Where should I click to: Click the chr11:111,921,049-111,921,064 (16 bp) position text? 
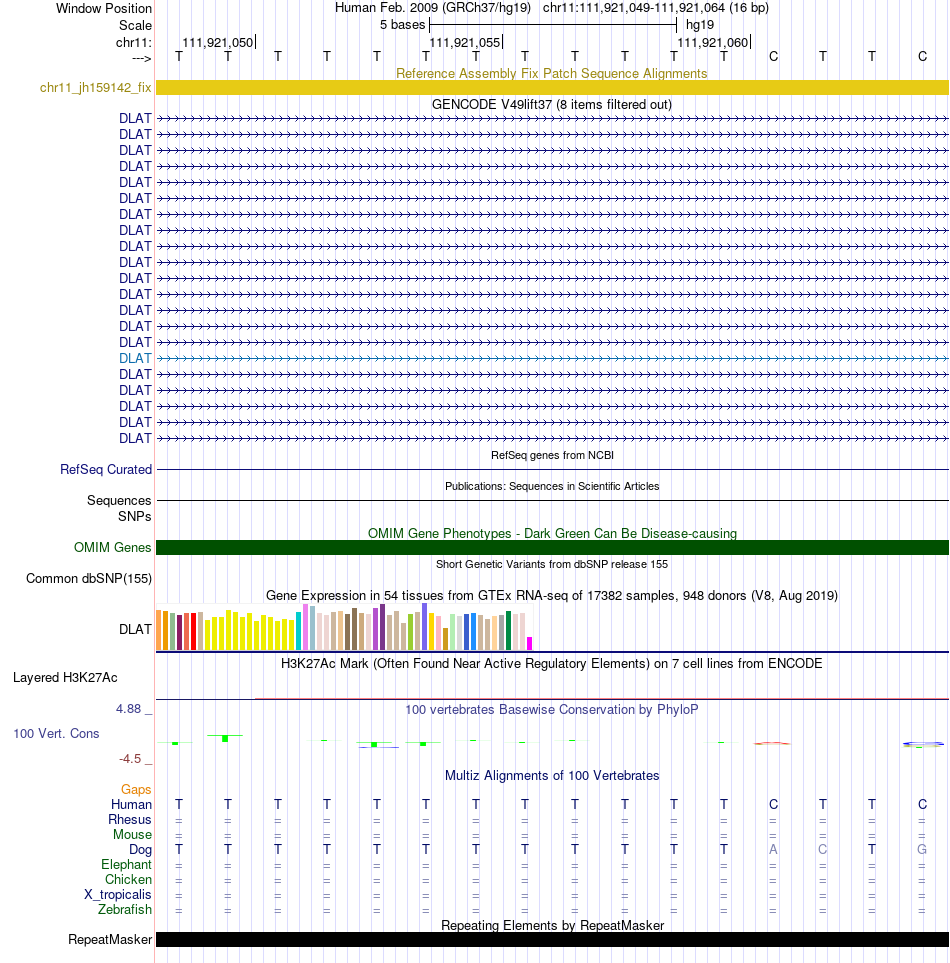coord(656,8)
